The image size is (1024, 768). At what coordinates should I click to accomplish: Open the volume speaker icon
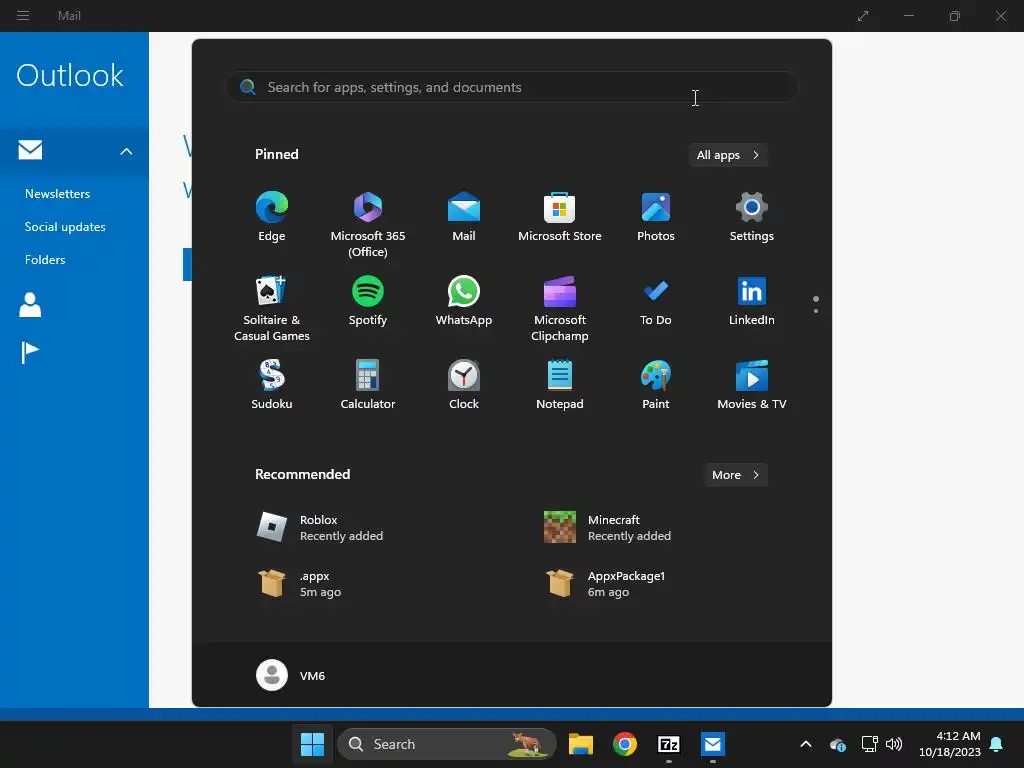tap(894, 744)
